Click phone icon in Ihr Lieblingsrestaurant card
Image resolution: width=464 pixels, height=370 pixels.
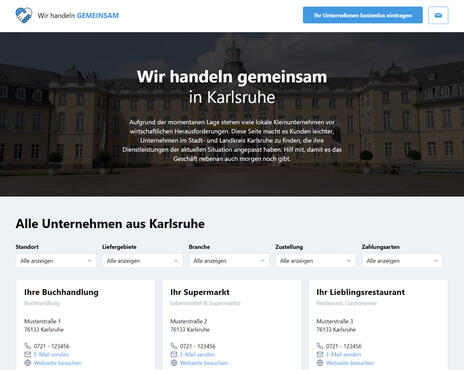pyautogui.click(x=320, y=346)
